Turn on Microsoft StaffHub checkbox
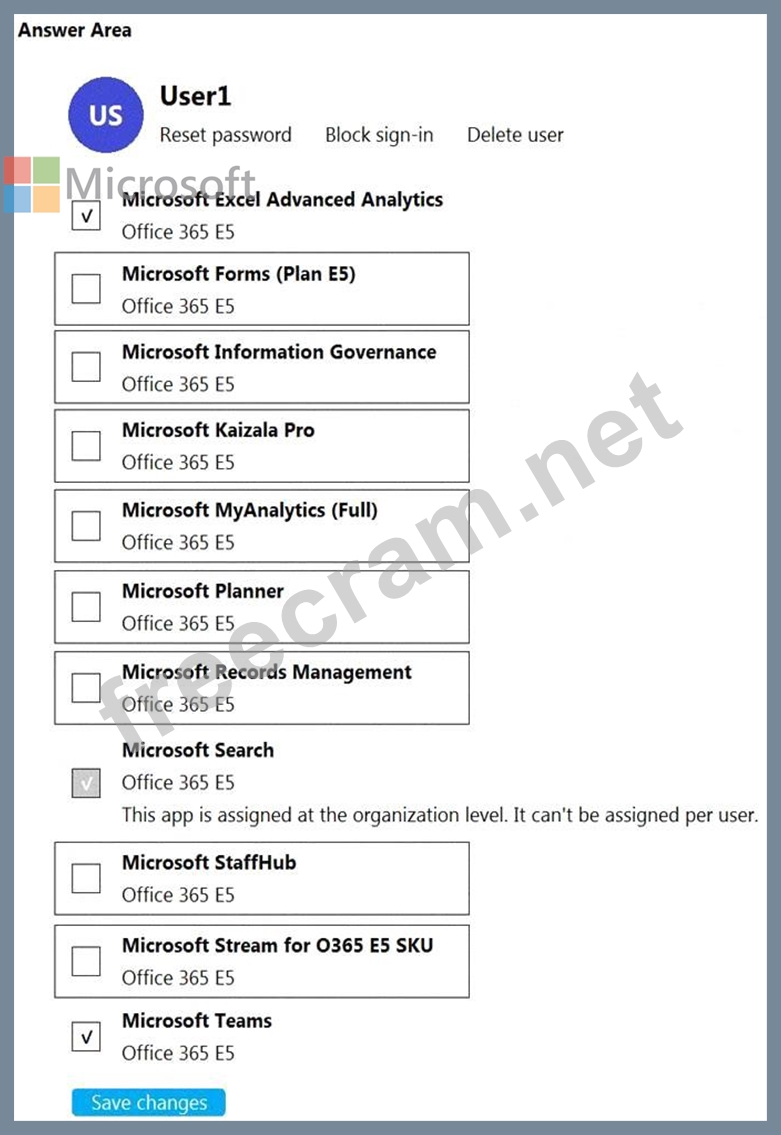Viewport: 781px width, 1135px height. click(86, 878)
